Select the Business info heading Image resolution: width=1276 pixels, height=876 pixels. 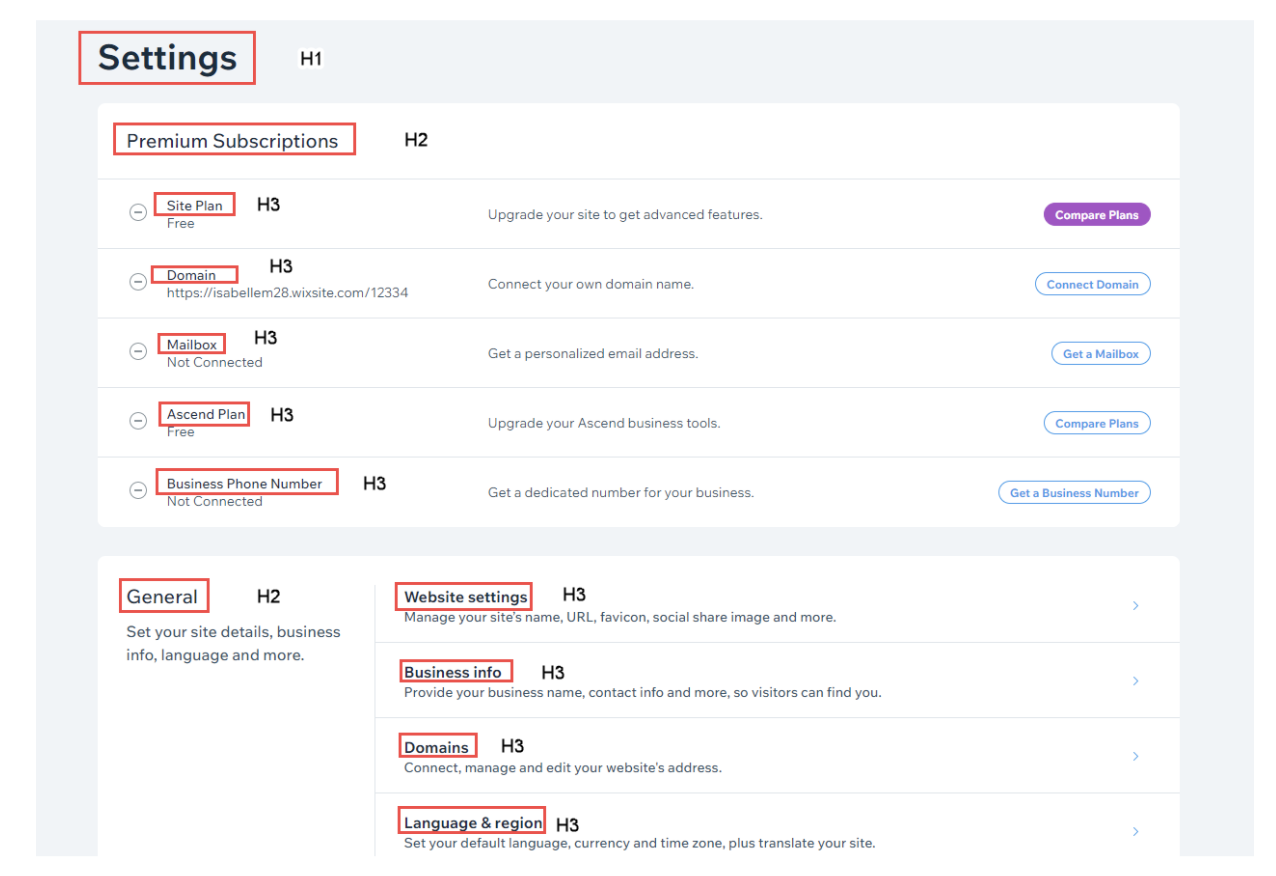(453, 672)
